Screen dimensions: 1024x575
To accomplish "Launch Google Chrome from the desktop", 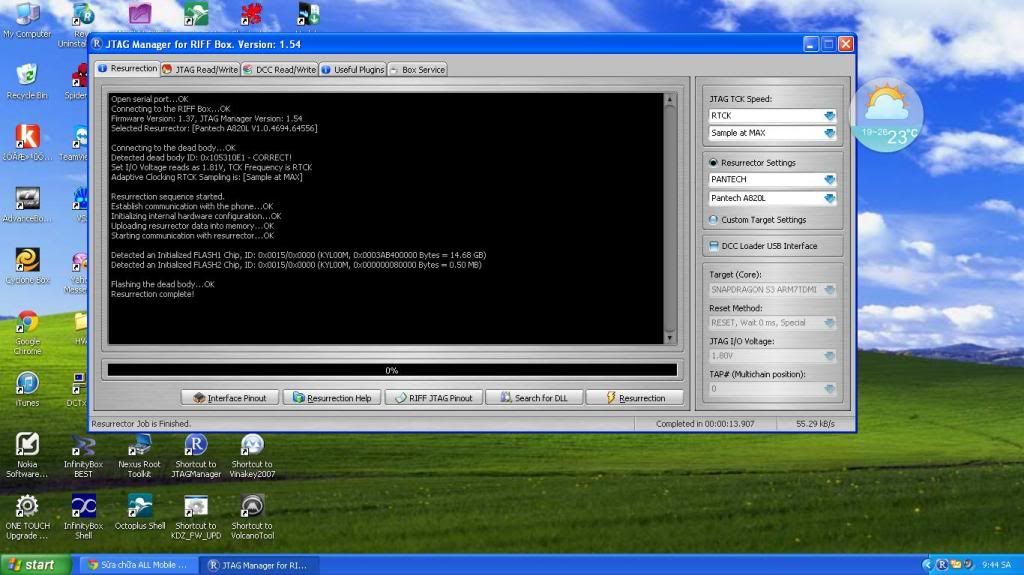I will (27, 332).
